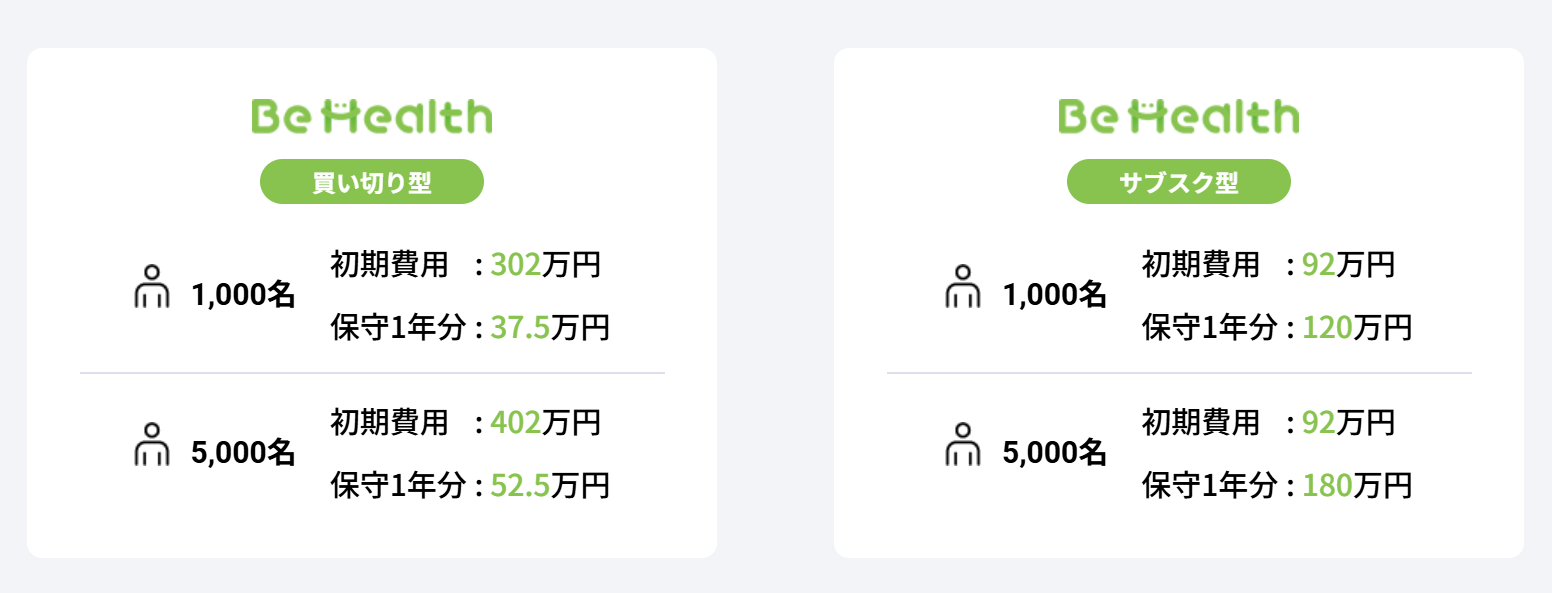Click the person icon beside 5,000名 in サブスク型 card
Screen dimensions: 1552x593
point(962,444)
